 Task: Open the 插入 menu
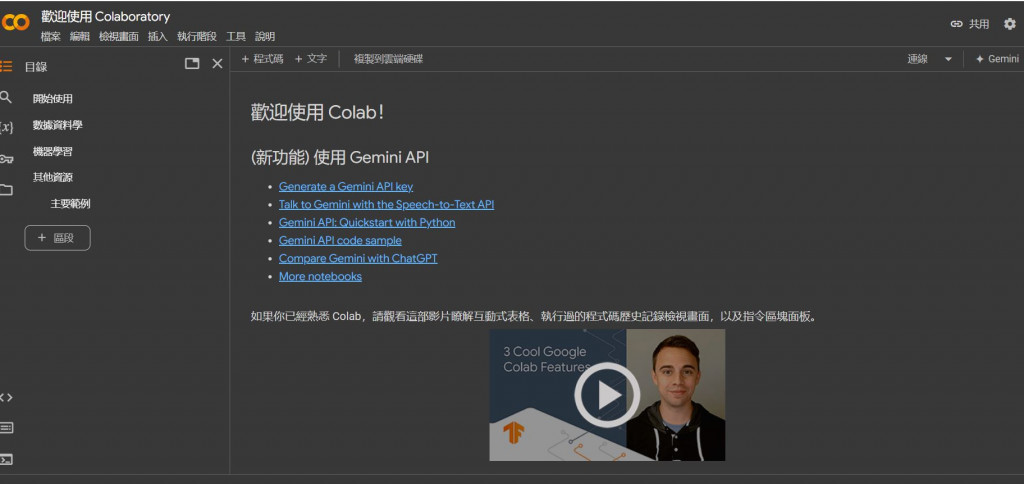(x=157, y=37)
